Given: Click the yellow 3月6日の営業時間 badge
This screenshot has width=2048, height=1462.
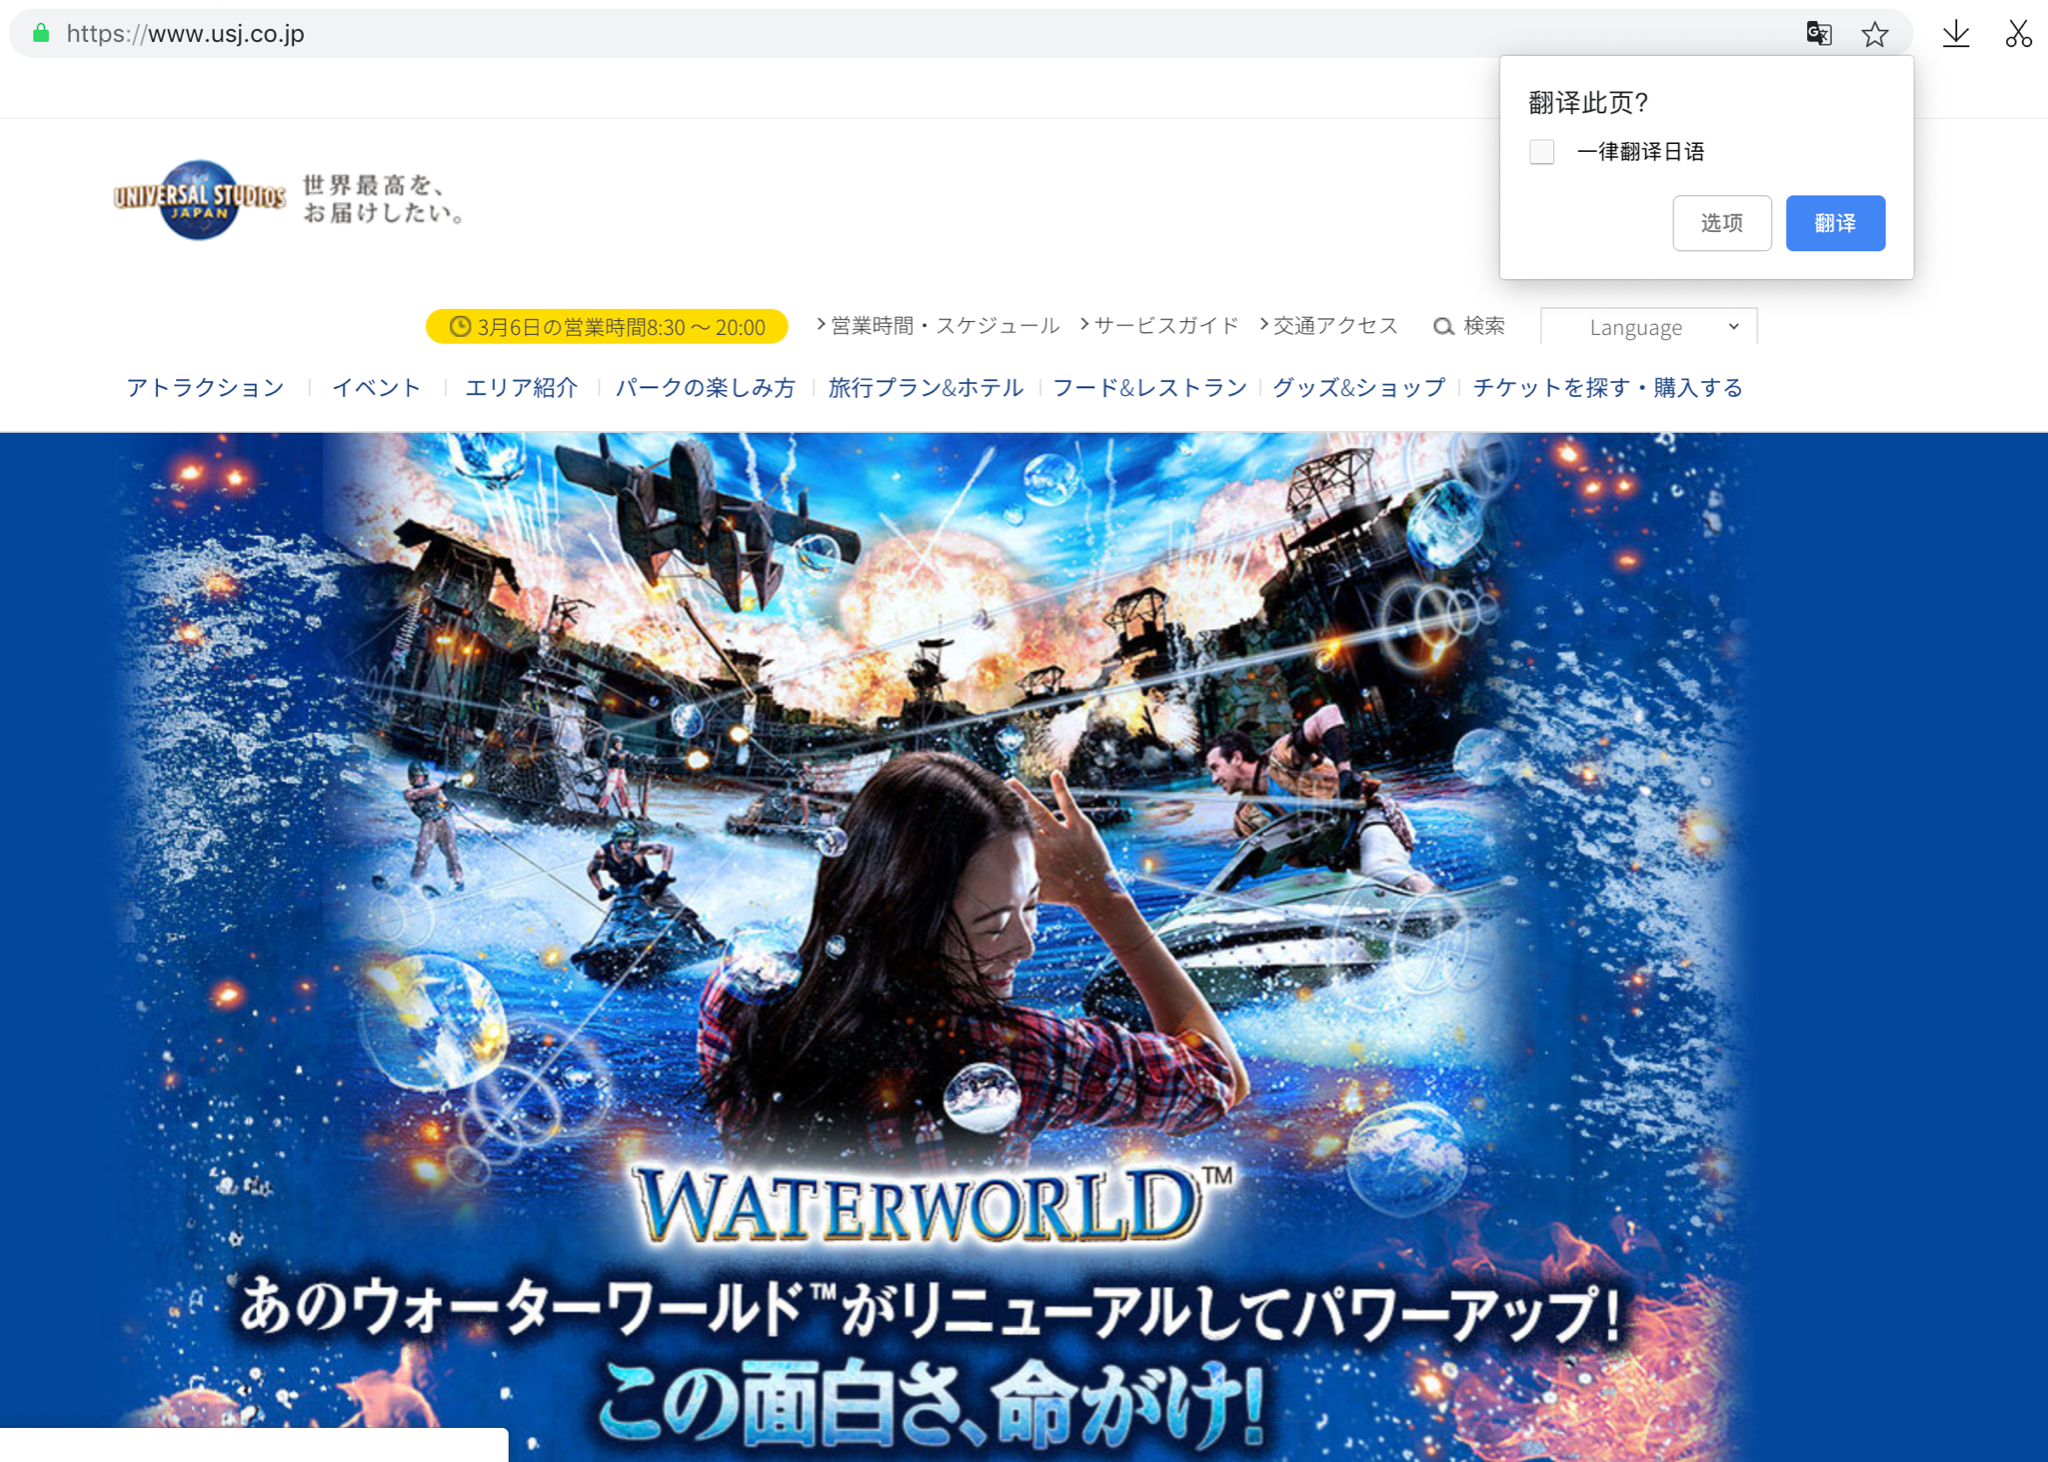Looking at the screenshot, I should point(607,327).
